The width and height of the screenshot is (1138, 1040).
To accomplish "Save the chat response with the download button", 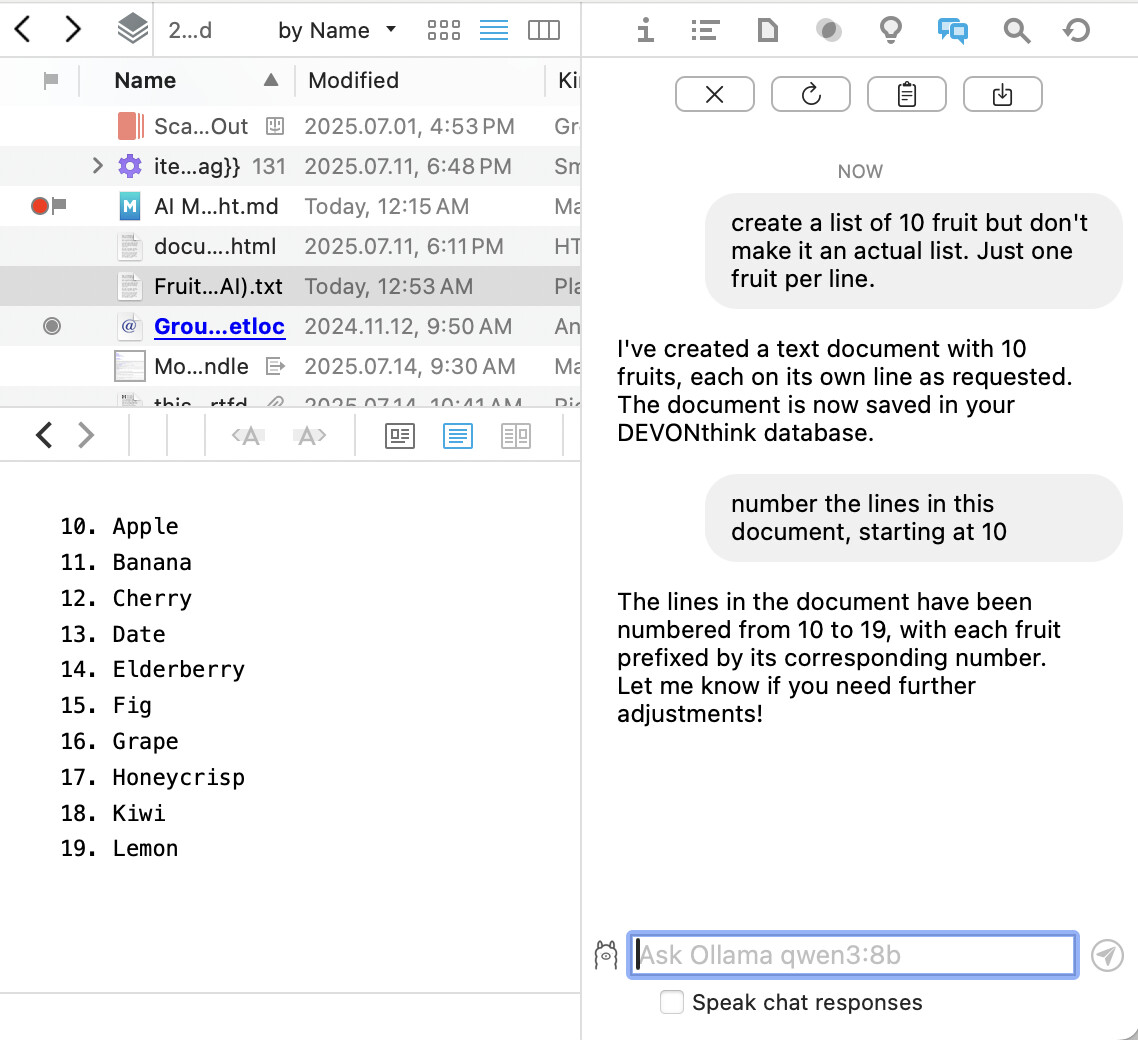I will [1002, 95].
